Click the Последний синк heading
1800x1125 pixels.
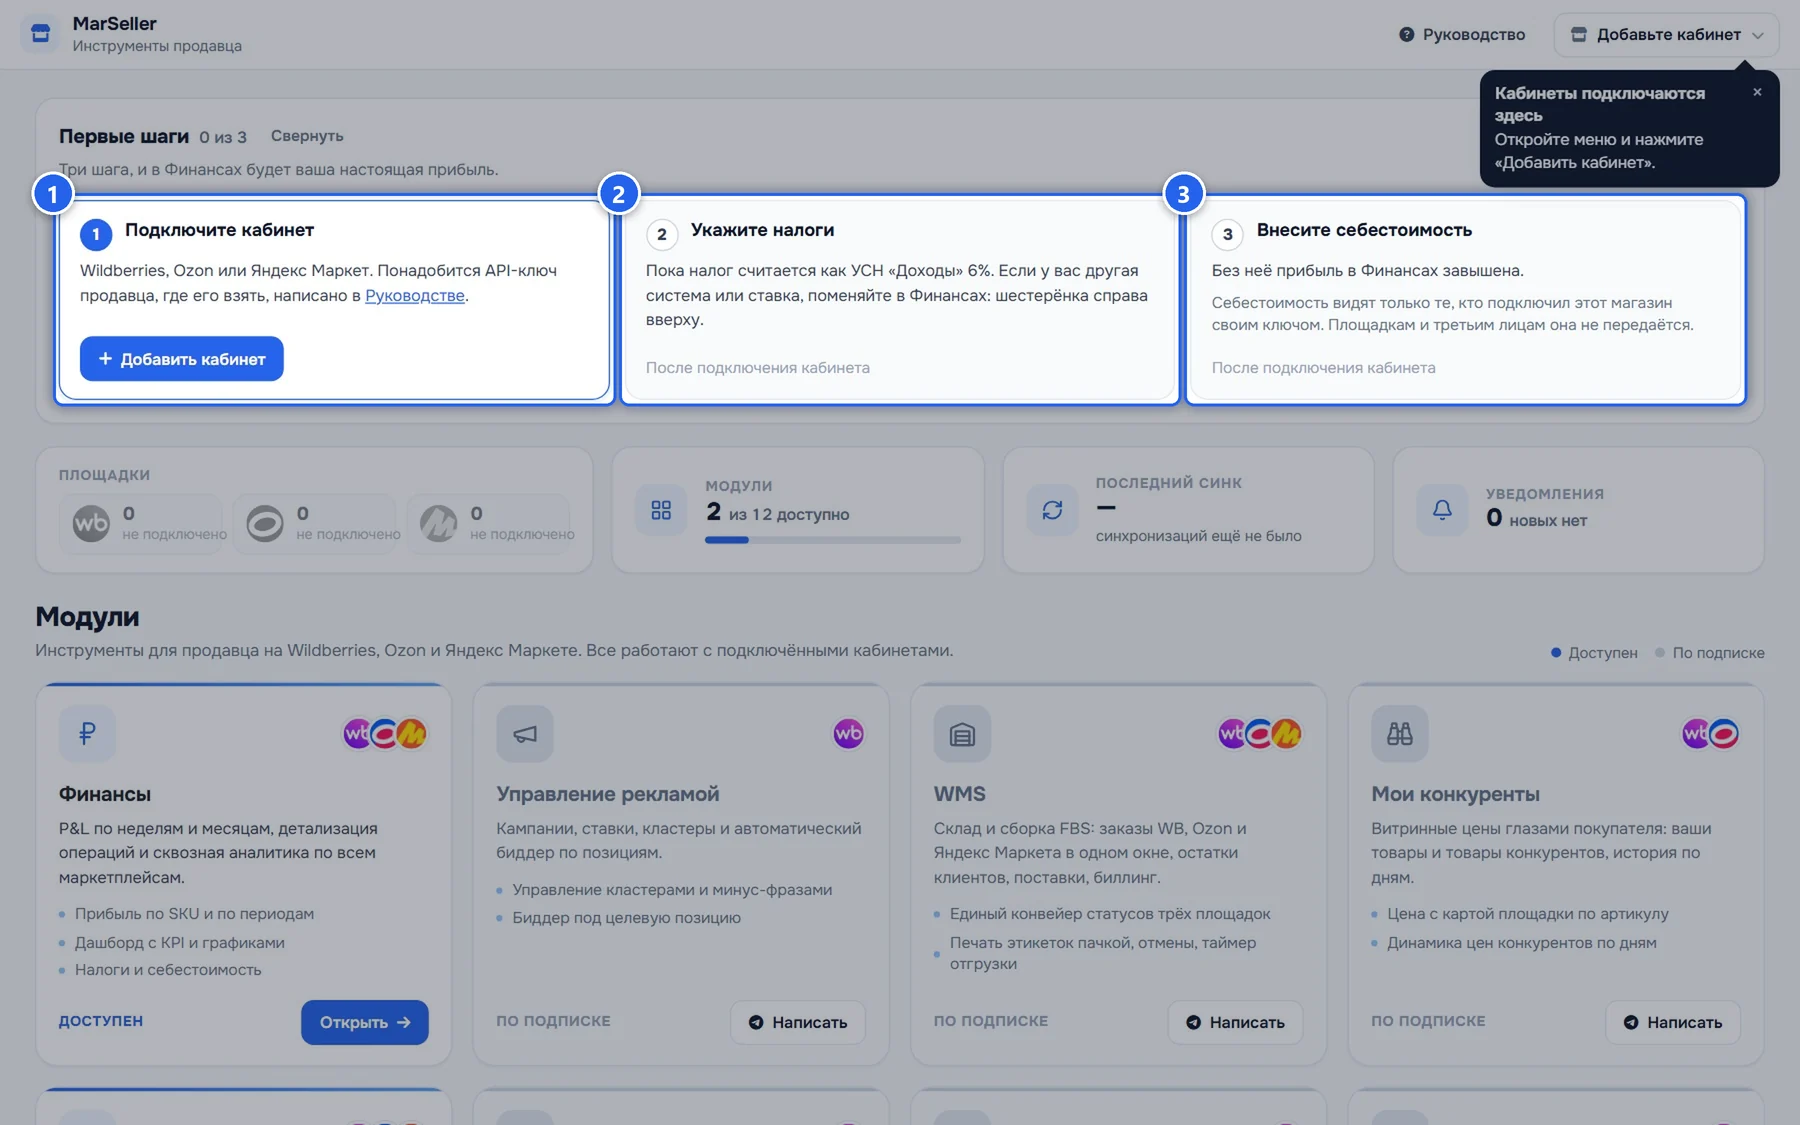click(1169, 482)
